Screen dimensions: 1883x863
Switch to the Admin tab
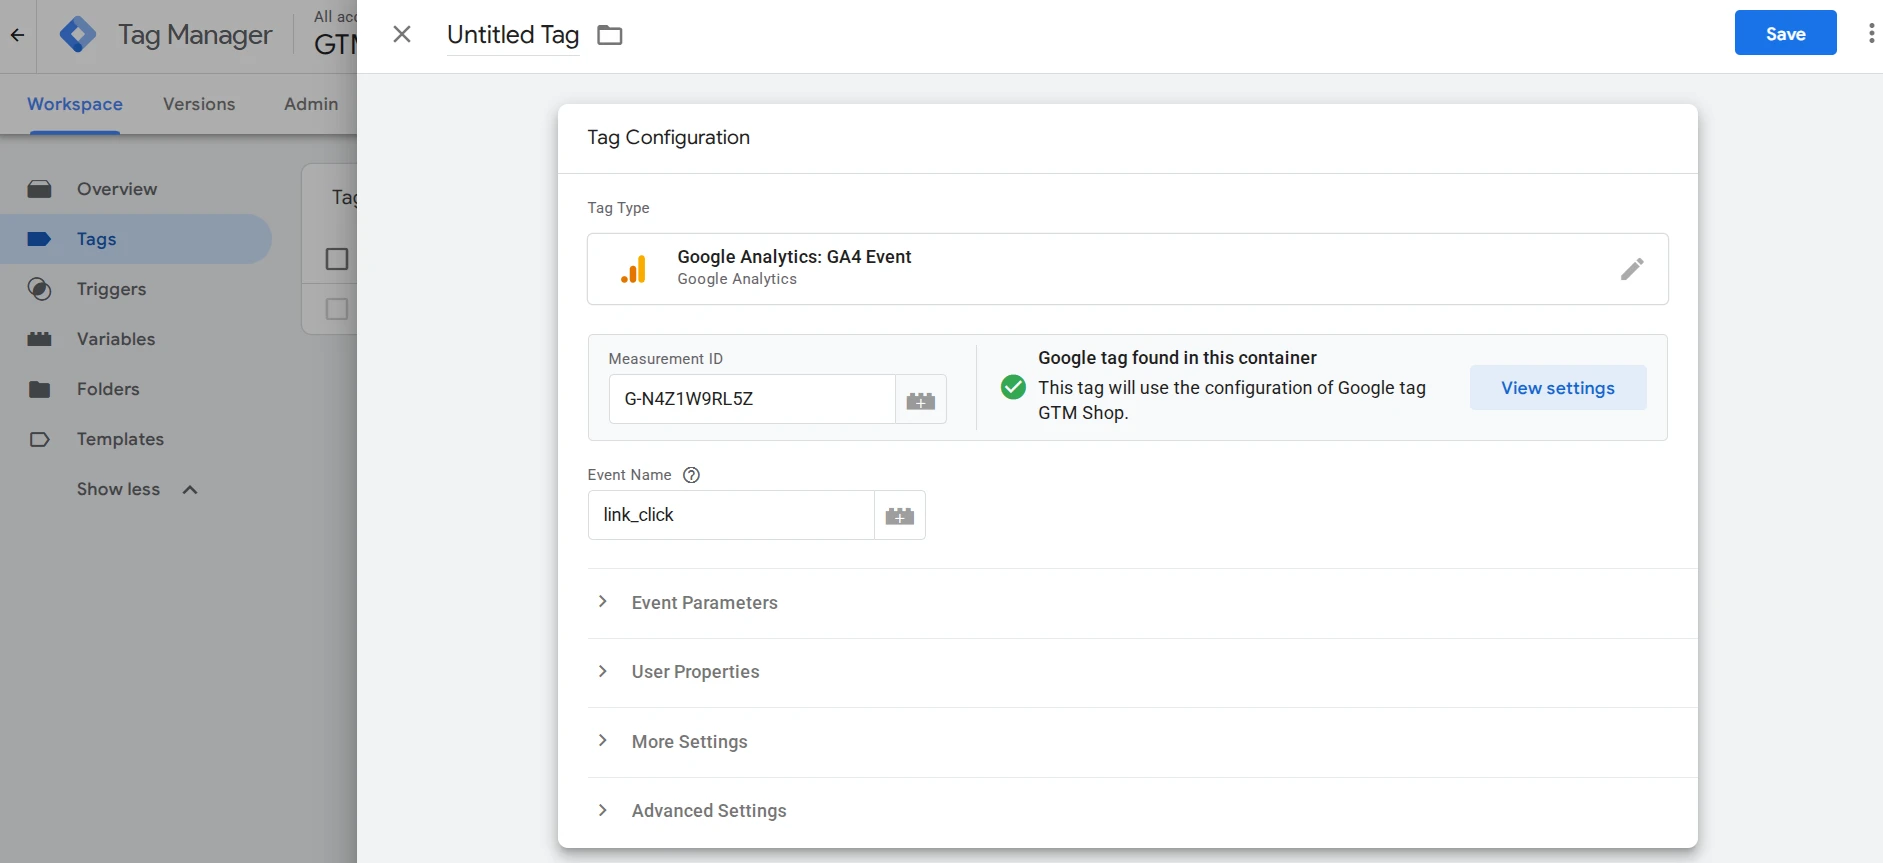pyautogui.click(x=311, y=104)
